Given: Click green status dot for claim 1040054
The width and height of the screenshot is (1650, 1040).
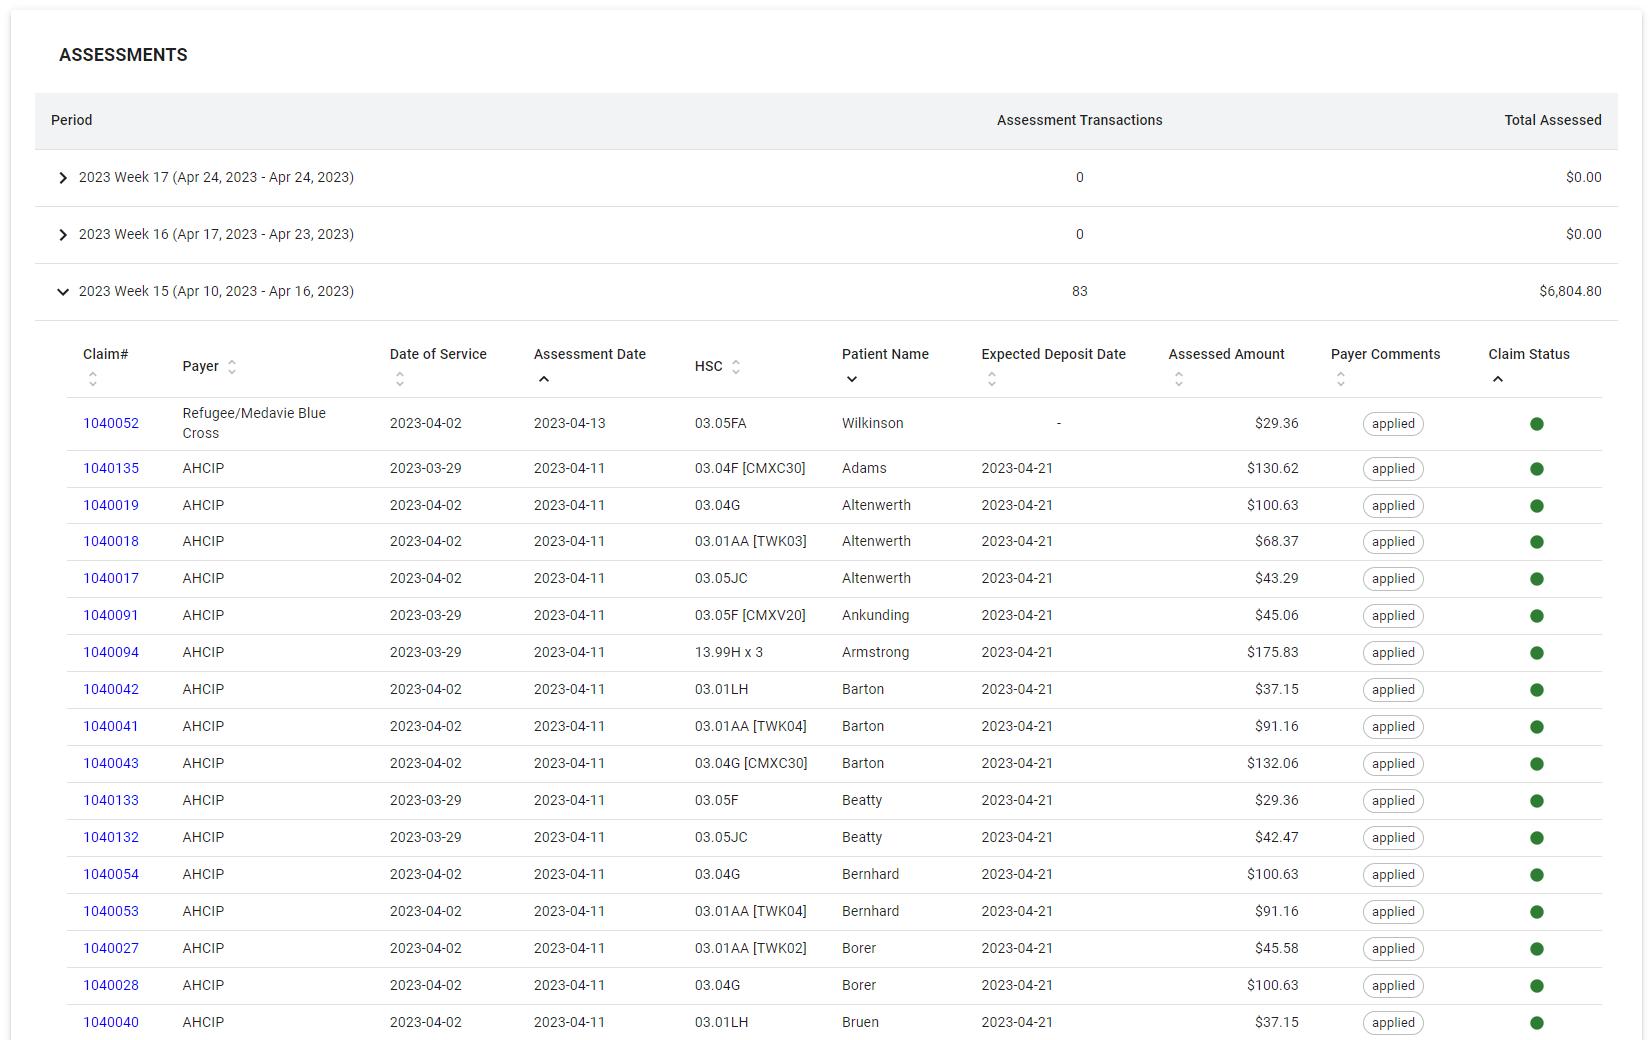Looking at the screenshot, I should [x=1537, y=875].
